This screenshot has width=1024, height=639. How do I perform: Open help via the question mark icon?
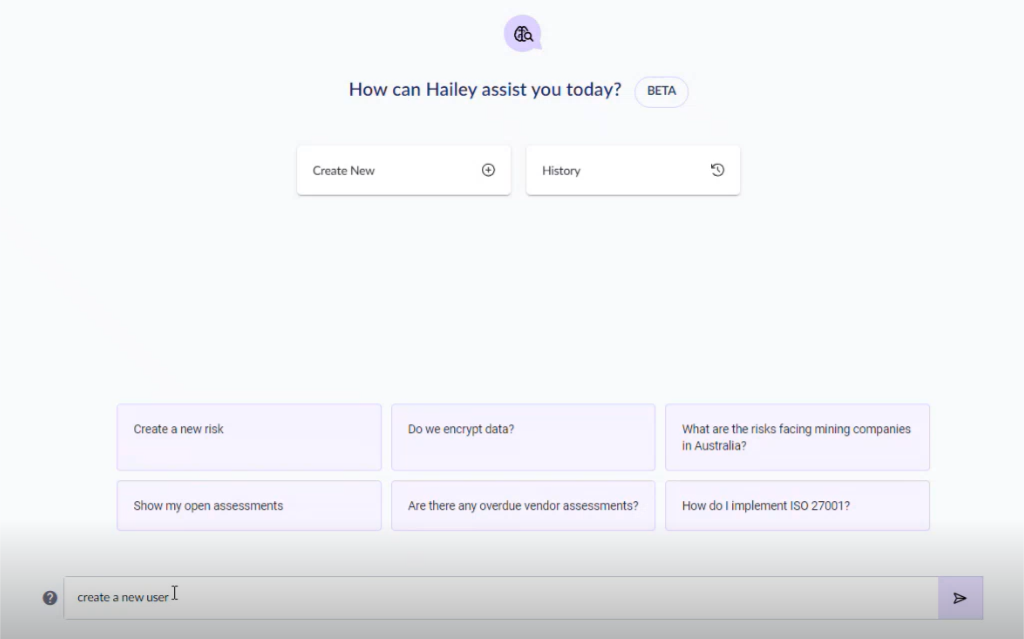[x=50, y=598]
